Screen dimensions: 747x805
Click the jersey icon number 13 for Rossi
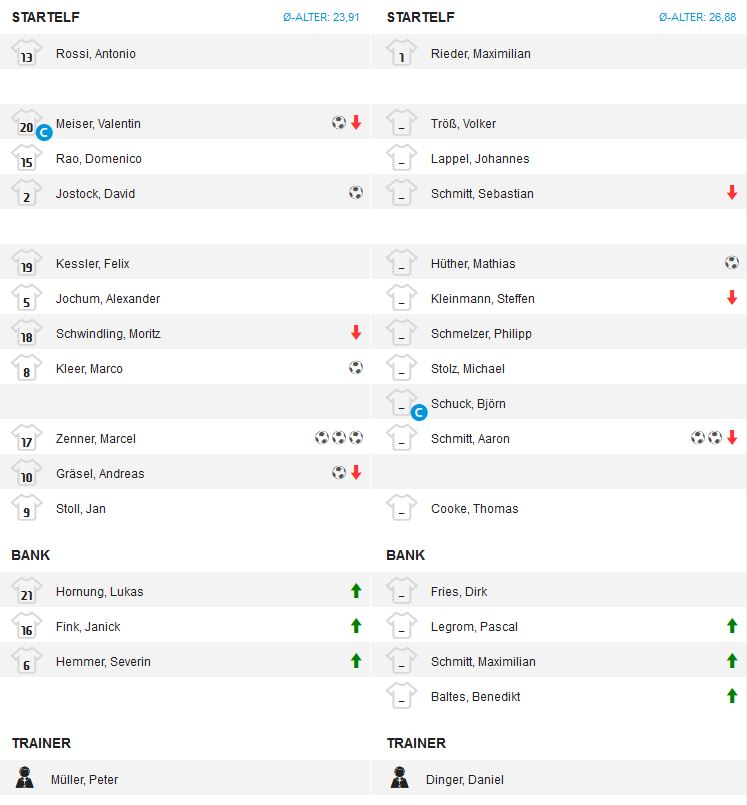pos(27,54)
